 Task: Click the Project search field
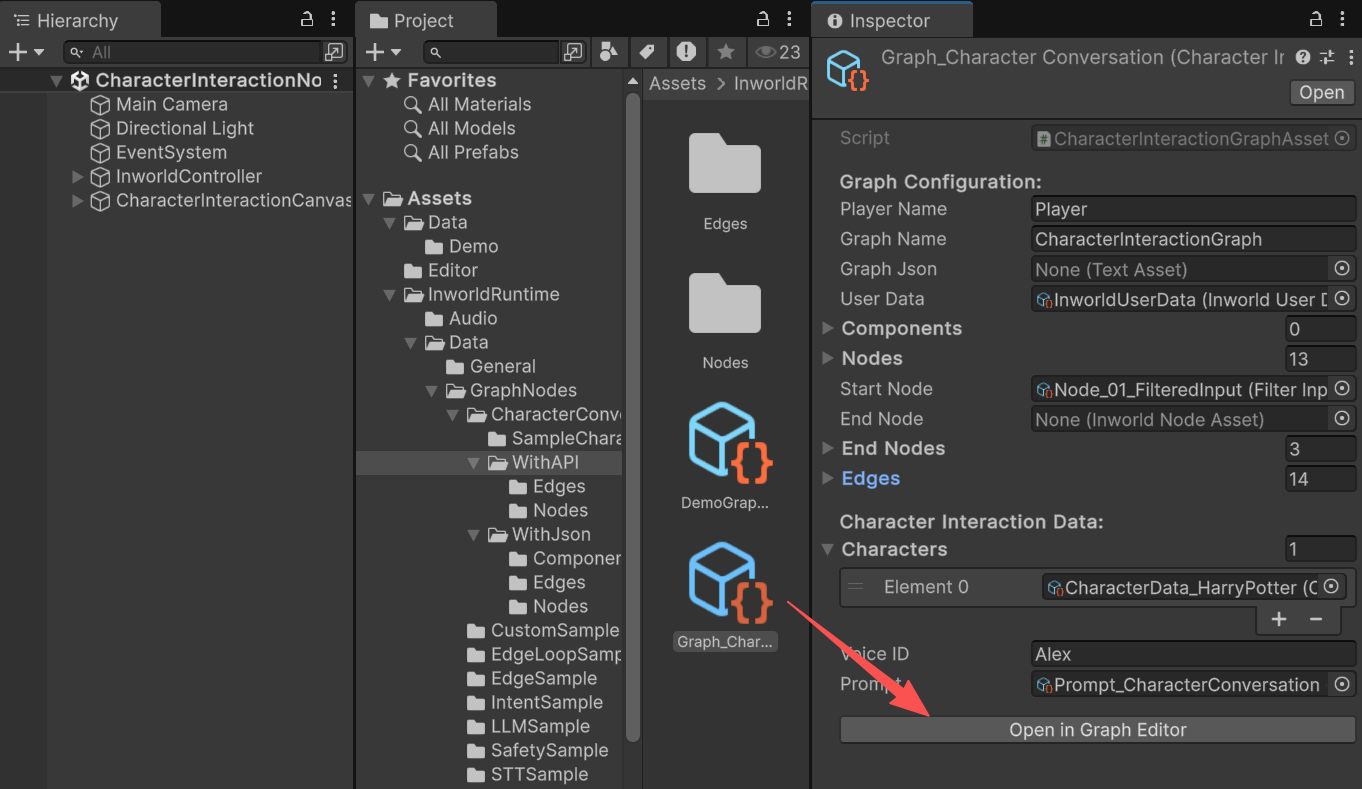tap(491, 52)
